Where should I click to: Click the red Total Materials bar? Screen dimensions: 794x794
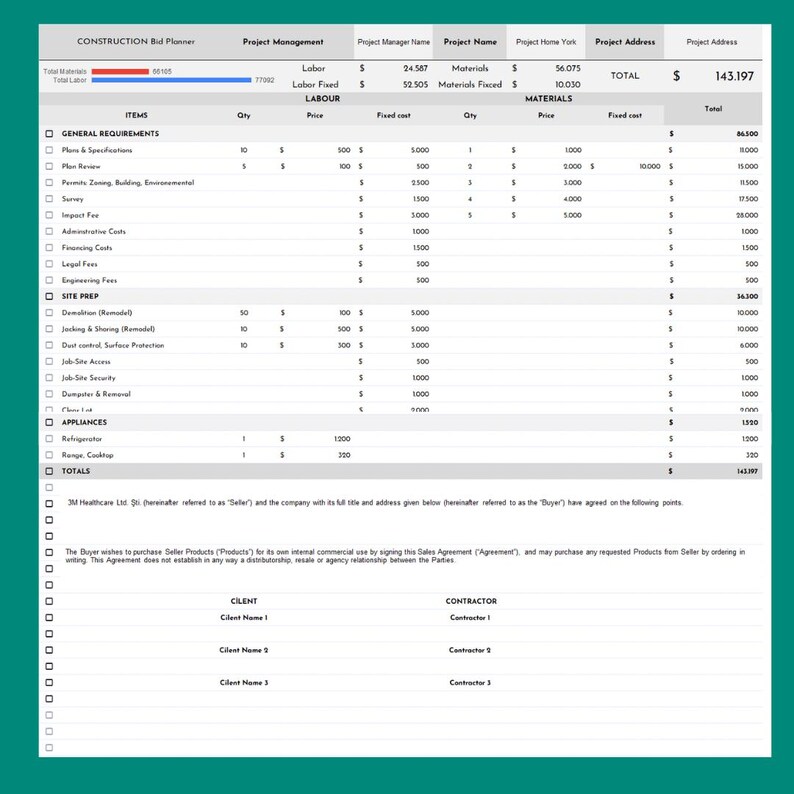(120, 71)
